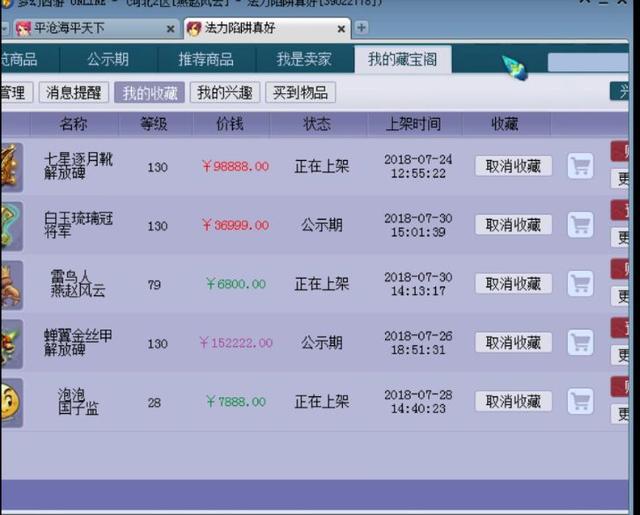640x515 pixels.
Task: Click cart icon in 泡泡 row
Action: coord(580,401)
